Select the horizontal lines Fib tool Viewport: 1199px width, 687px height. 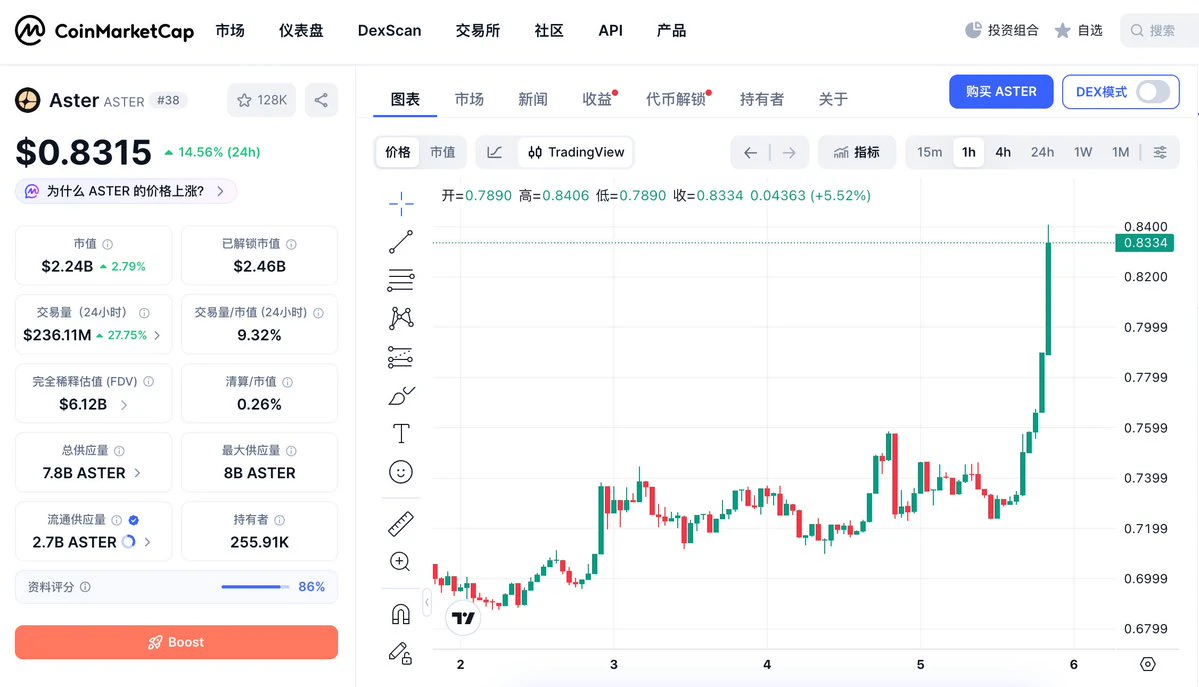401,280
